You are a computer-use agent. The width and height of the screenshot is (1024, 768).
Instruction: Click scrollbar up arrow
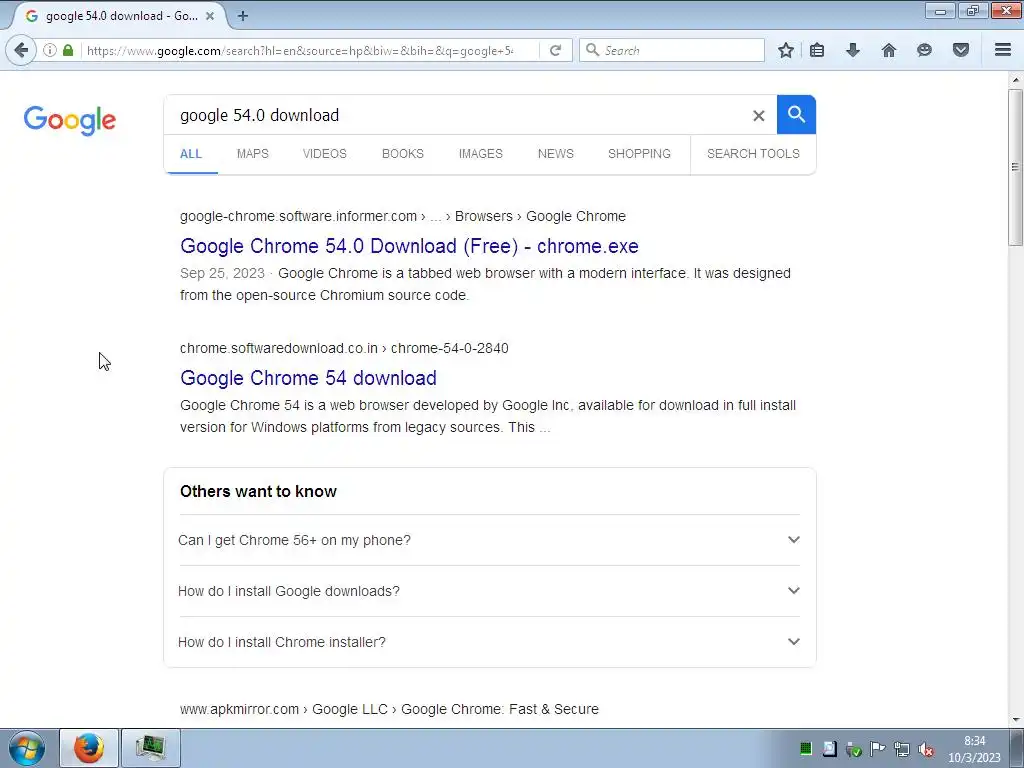(1015, 80)
